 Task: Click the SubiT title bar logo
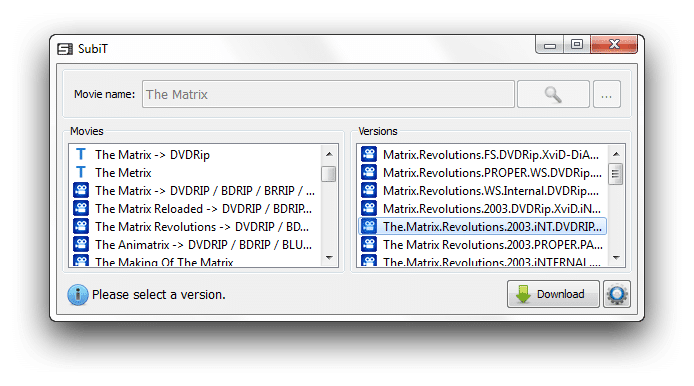(65, 49)
